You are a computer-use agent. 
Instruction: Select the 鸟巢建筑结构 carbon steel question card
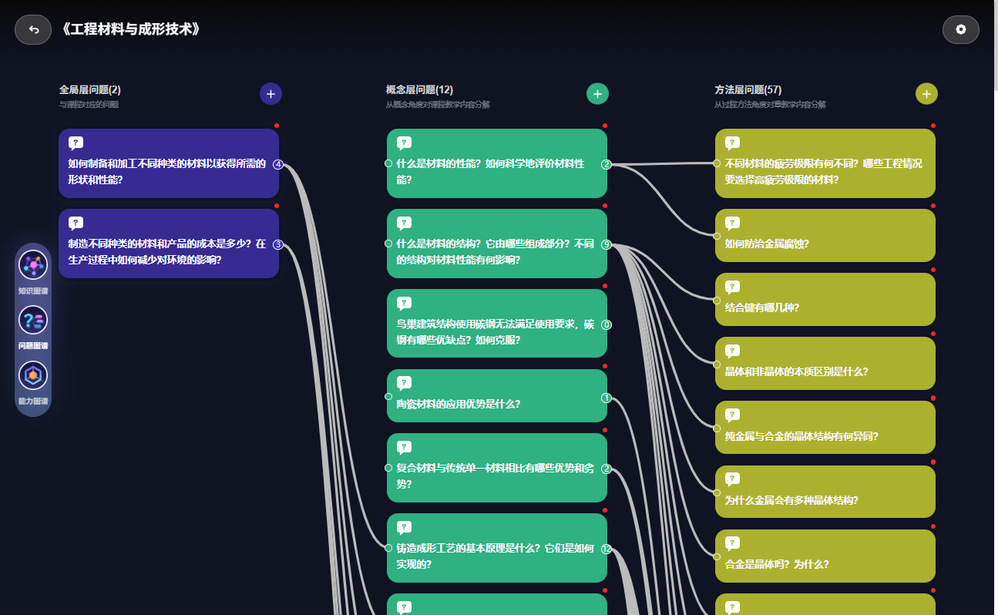coord(496,324)
